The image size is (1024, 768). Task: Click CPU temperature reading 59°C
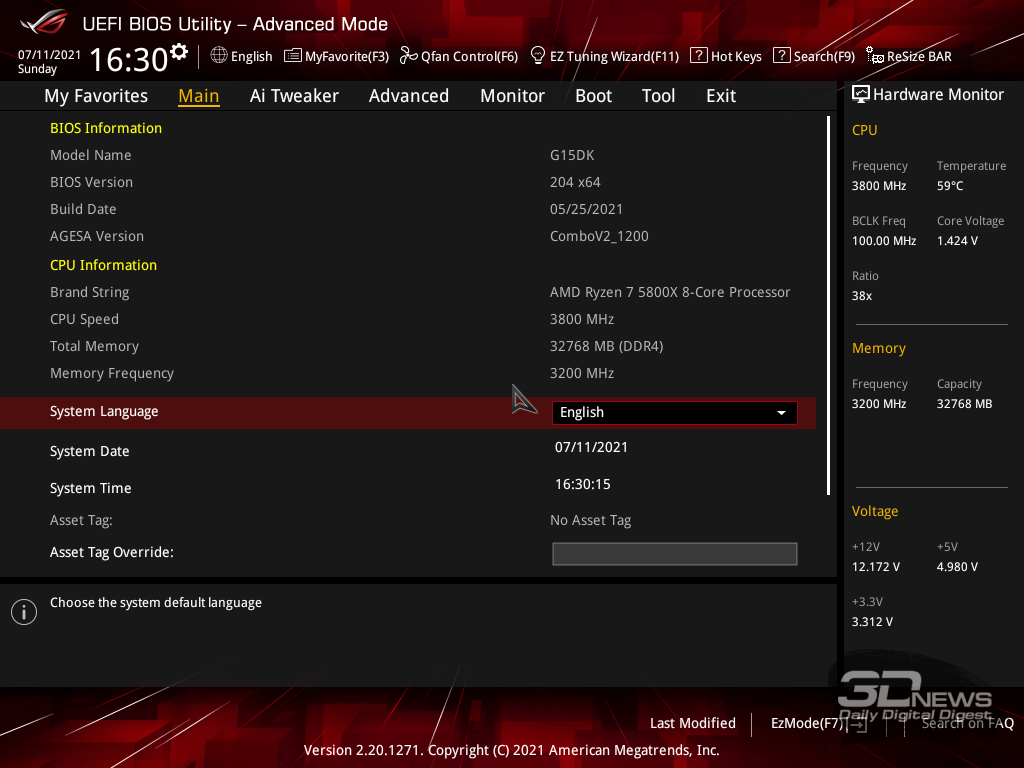pyautogui.click(x=950, y=186)
